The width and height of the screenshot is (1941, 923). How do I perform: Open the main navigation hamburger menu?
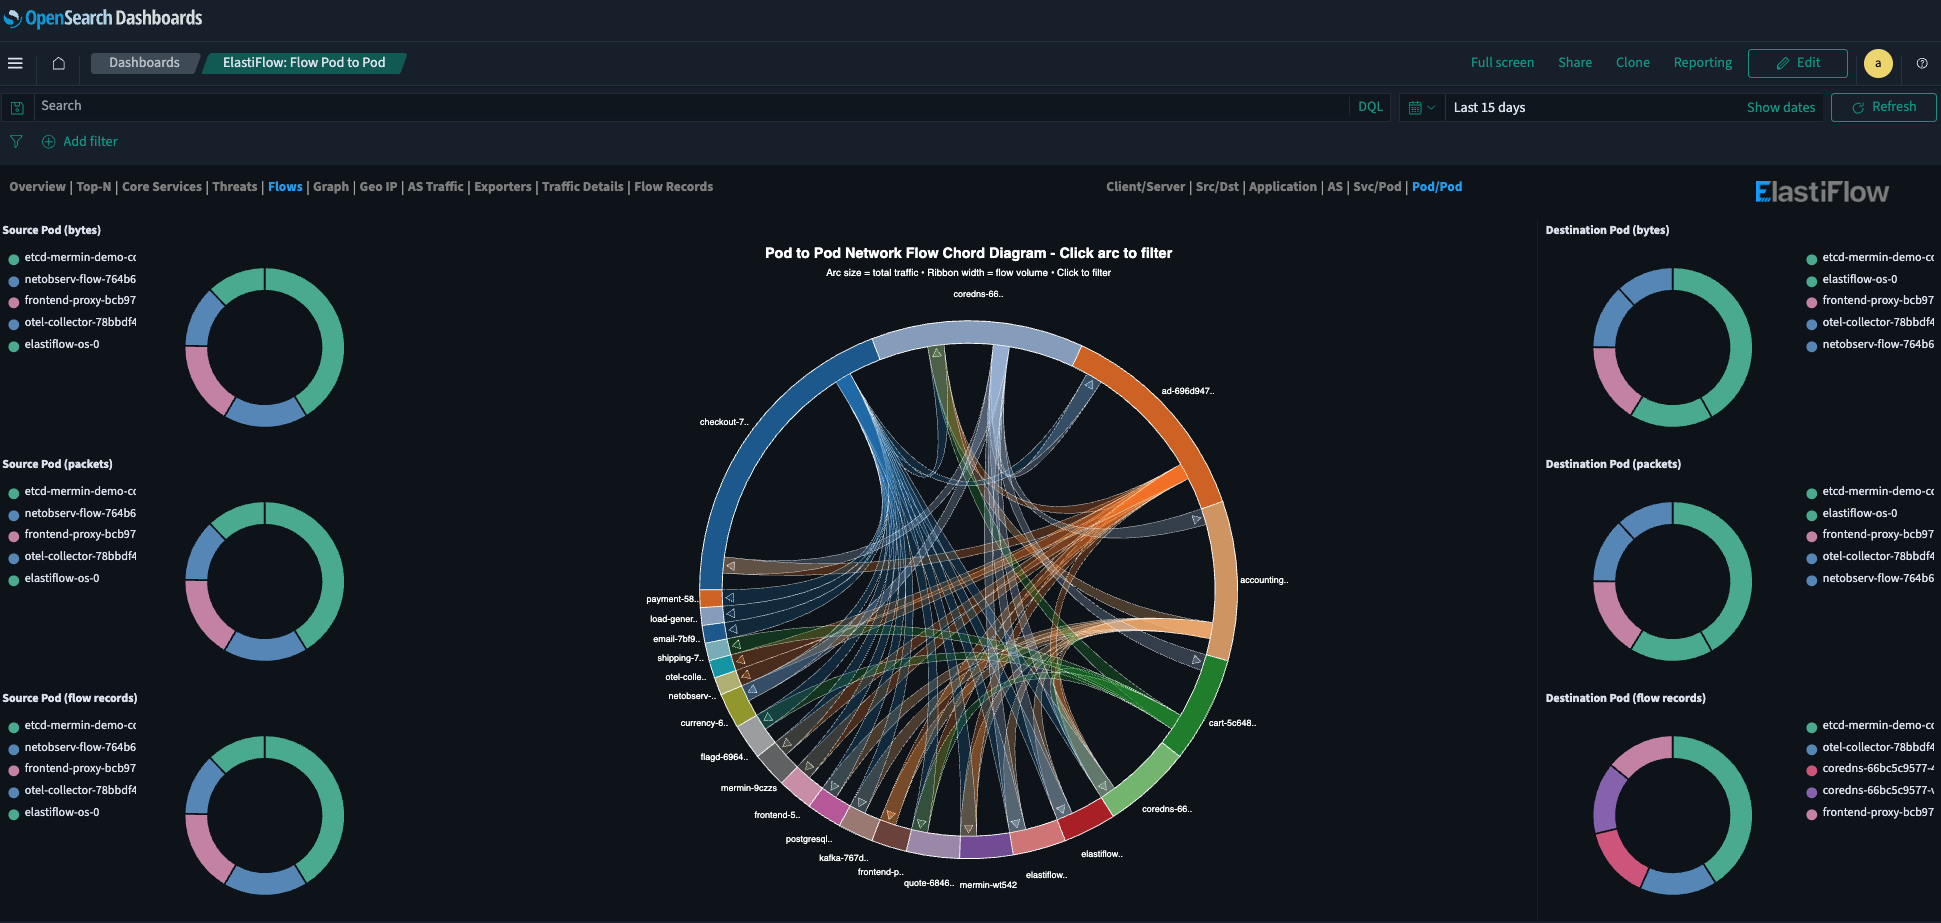16,62
